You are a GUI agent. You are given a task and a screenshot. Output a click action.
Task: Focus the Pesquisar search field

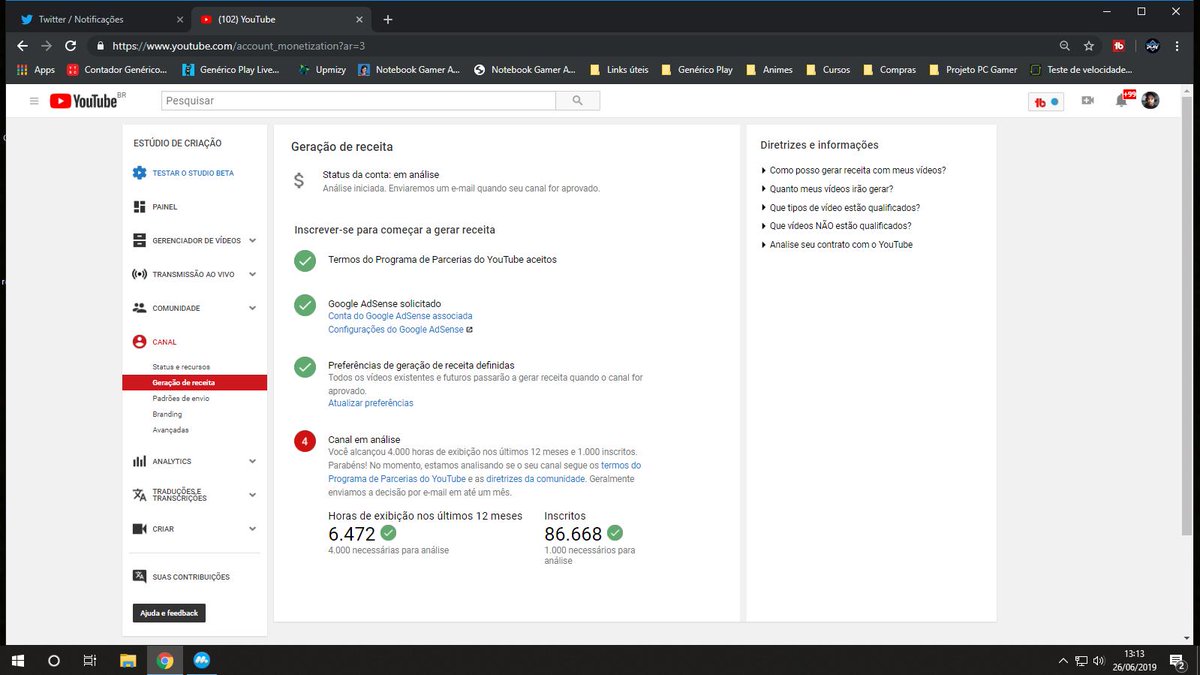358,101
